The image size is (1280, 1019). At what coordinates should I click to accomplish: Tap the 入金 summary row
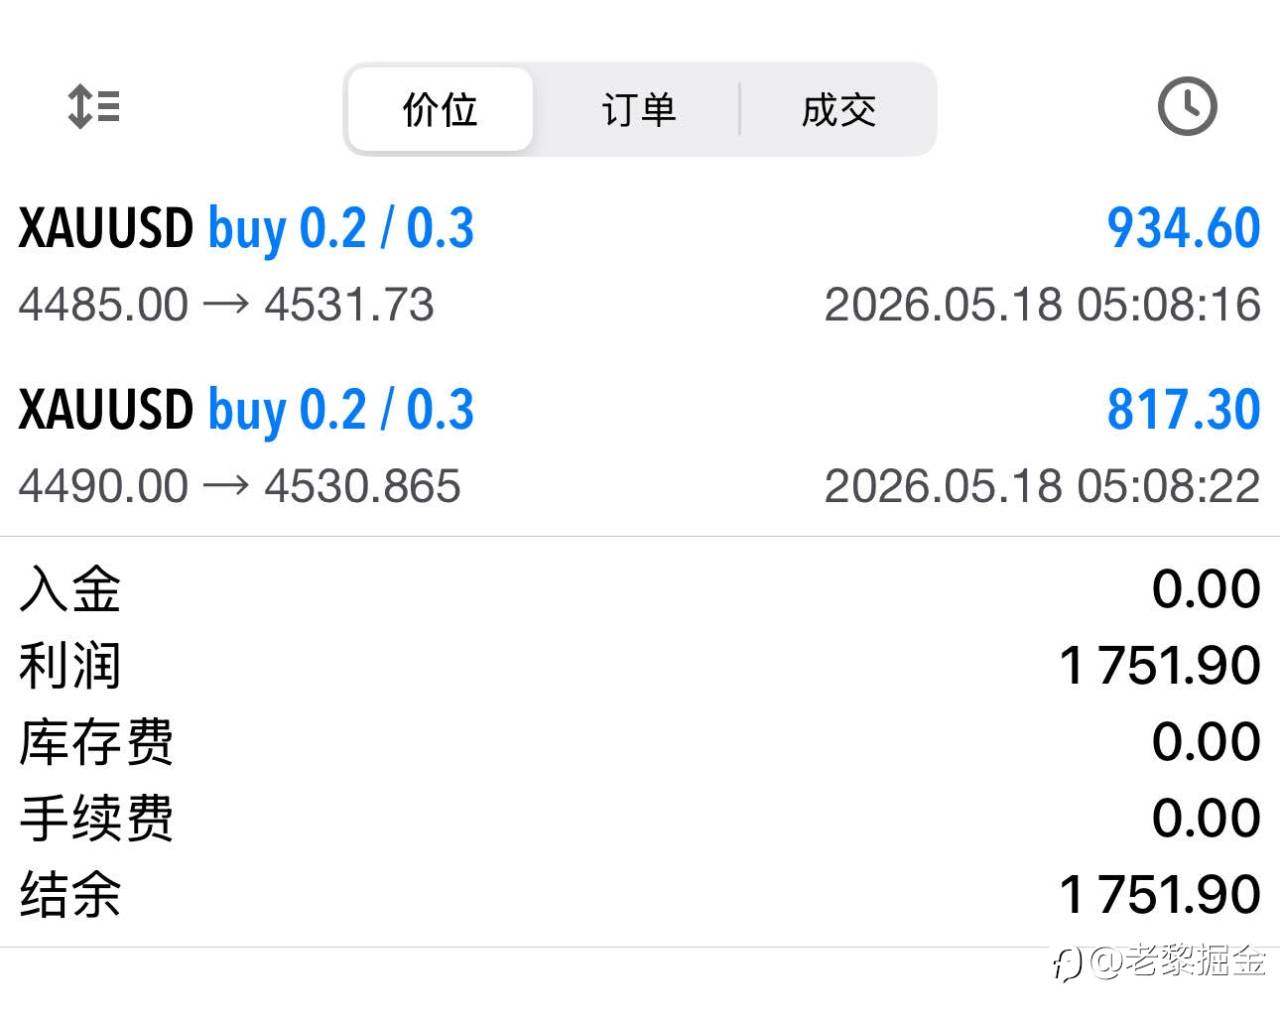tap(640, 589)
